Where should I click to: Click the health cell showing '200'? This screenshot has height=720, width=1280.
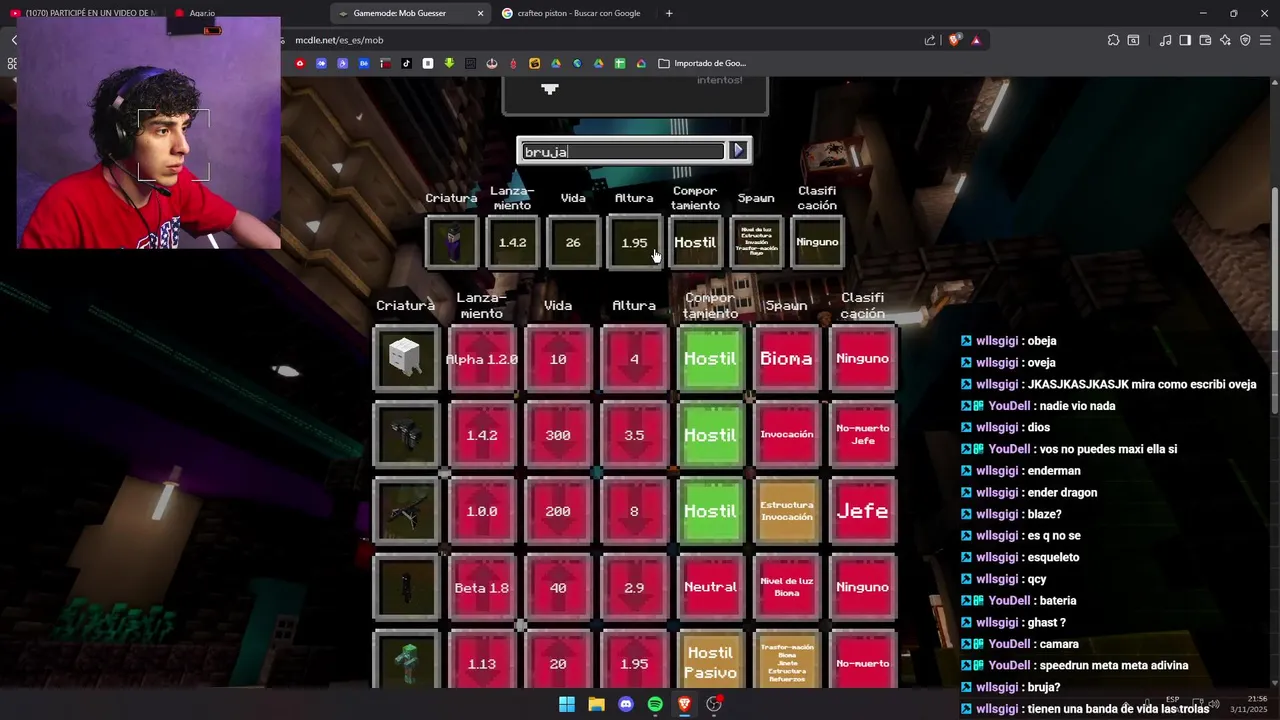click(x=558, y=511)
